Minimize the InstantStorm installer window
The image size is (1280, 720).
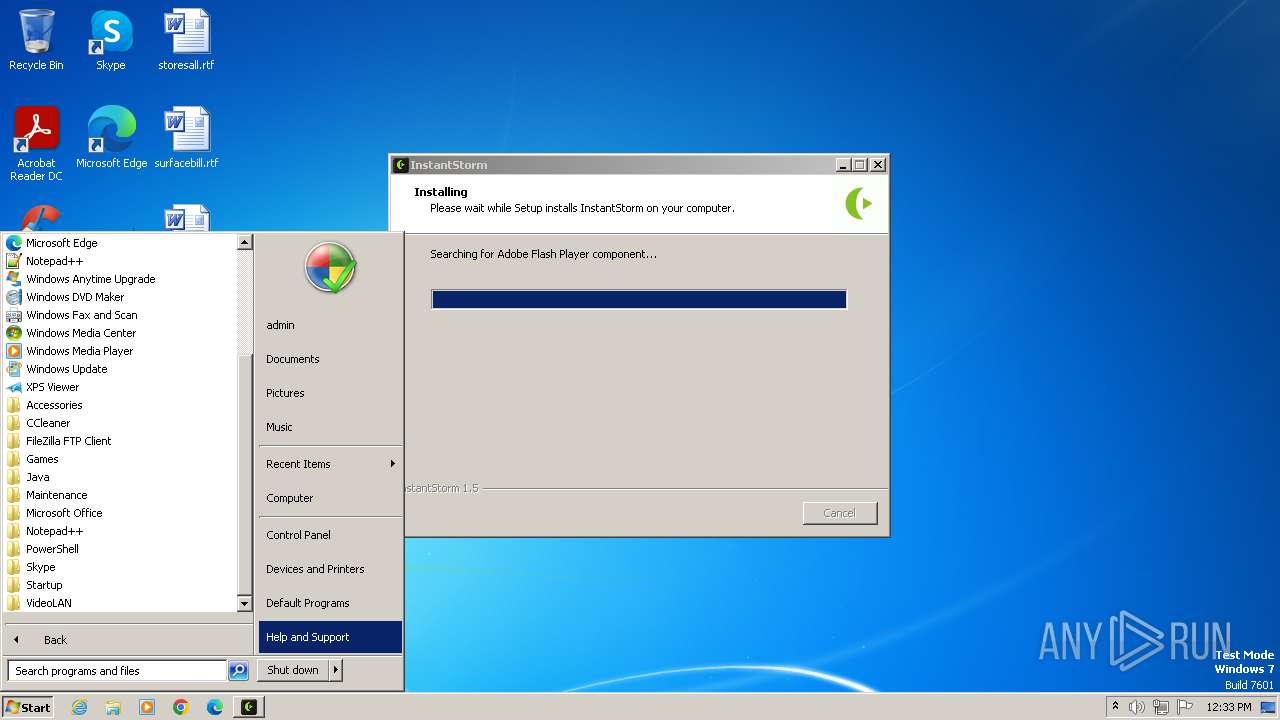[843, 165]
